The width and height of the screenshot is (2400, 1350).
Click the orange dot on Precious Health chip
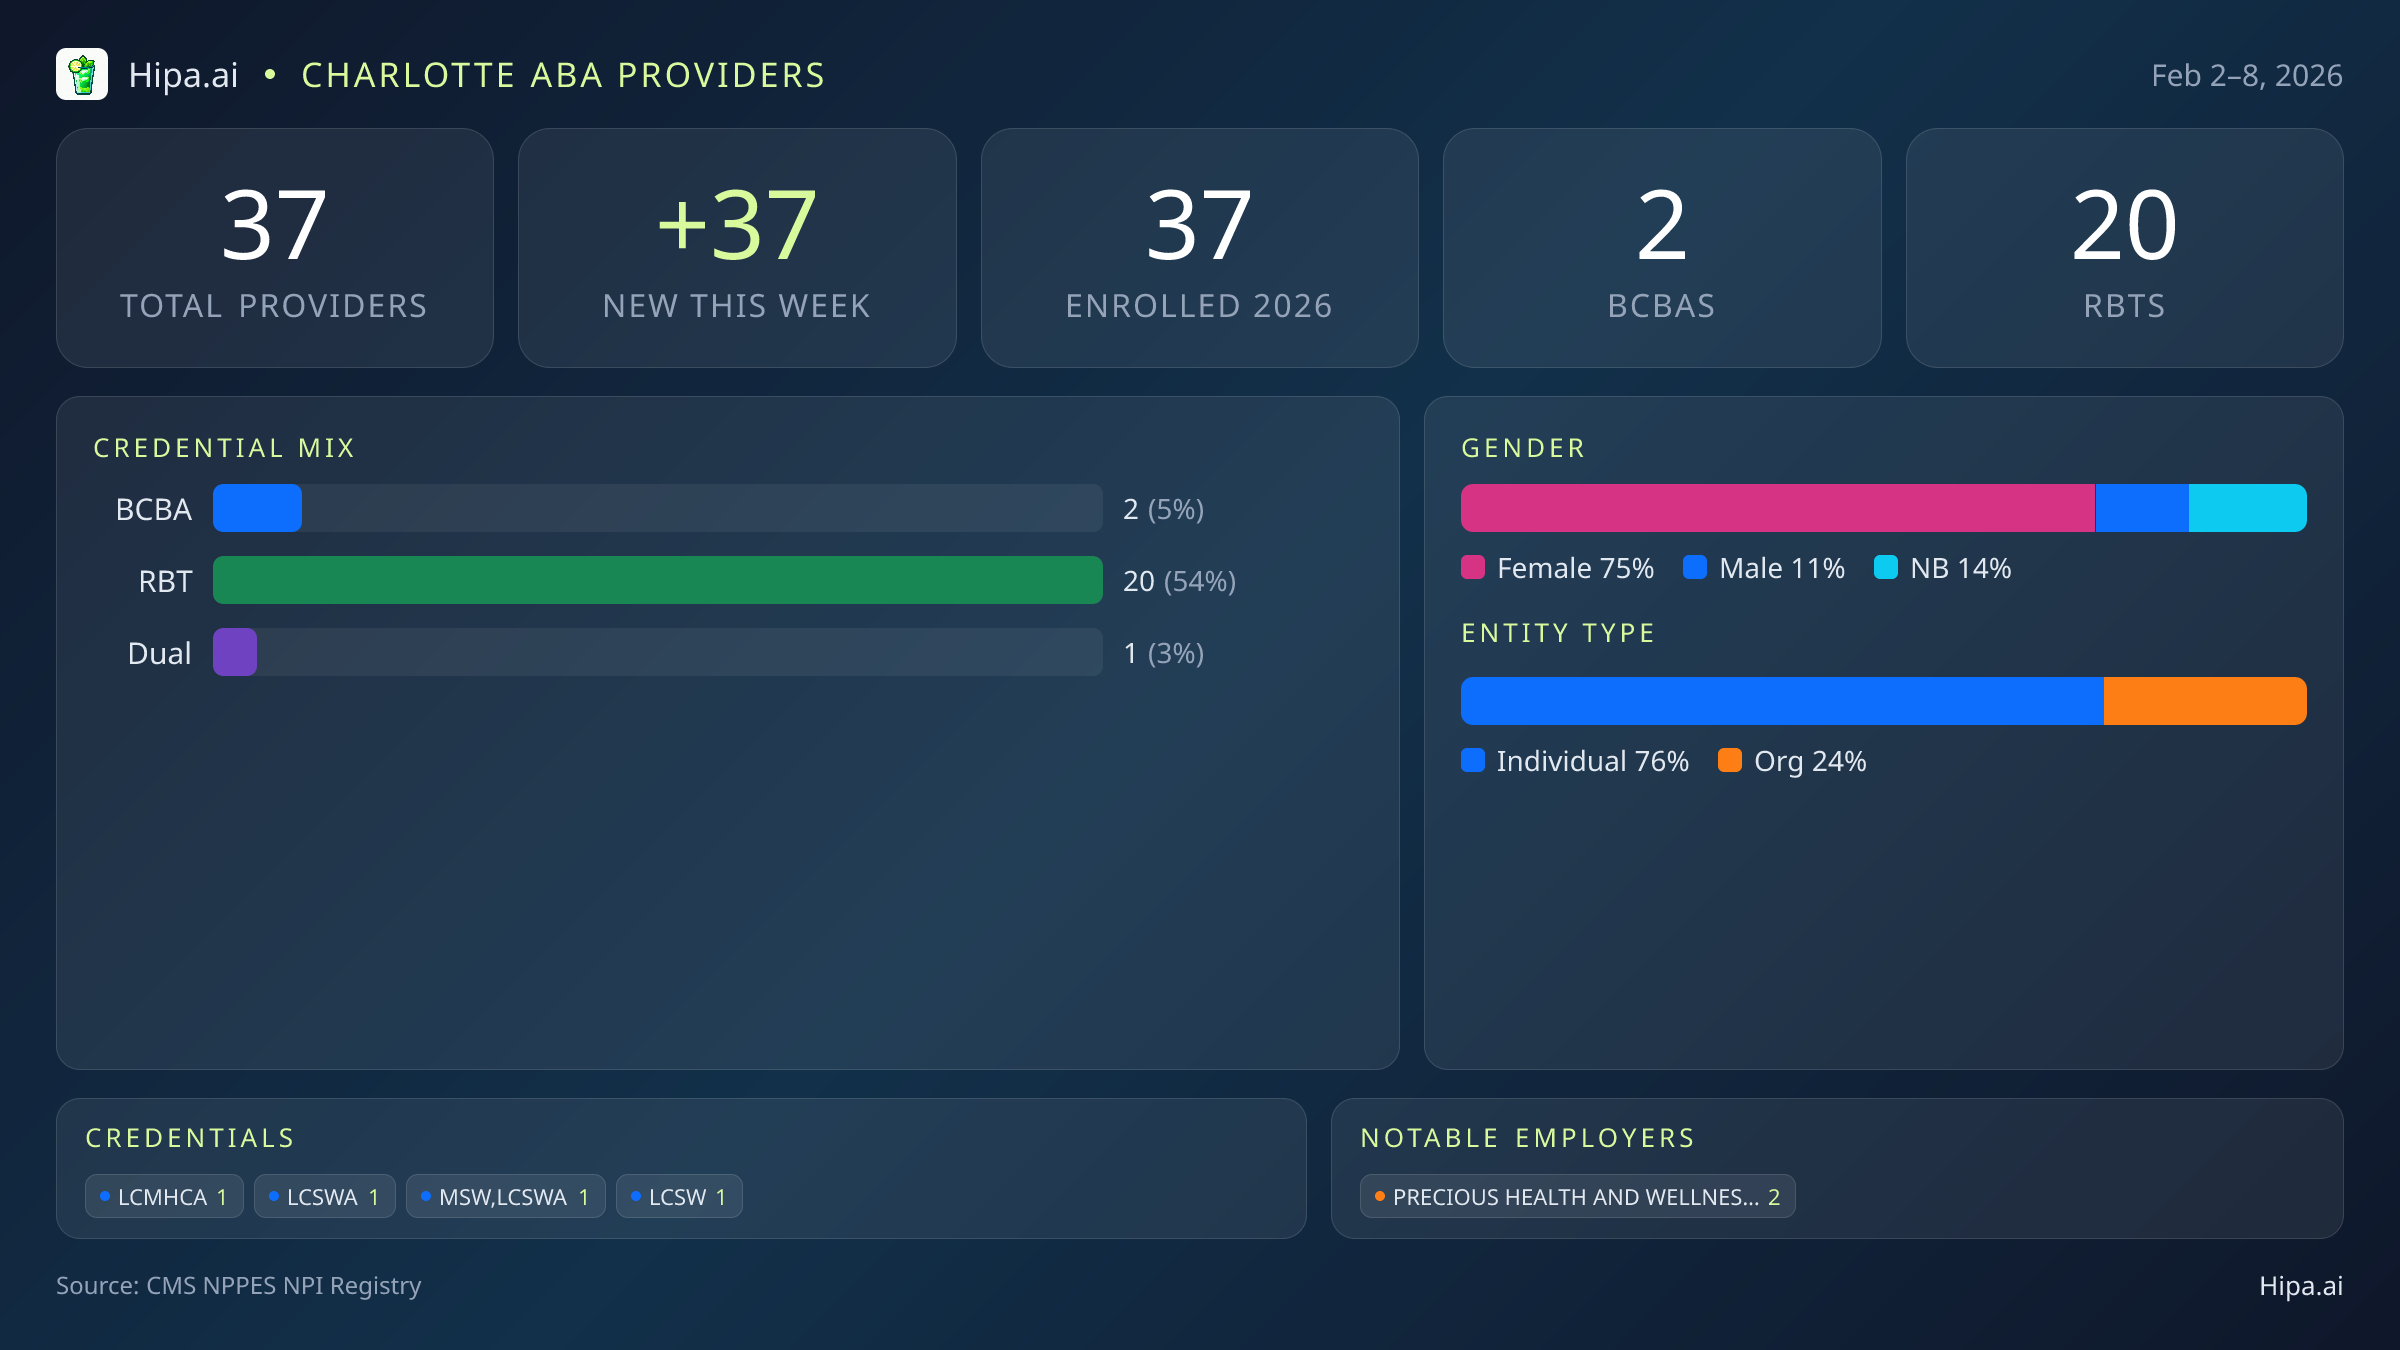(x=1378, y=1196)
